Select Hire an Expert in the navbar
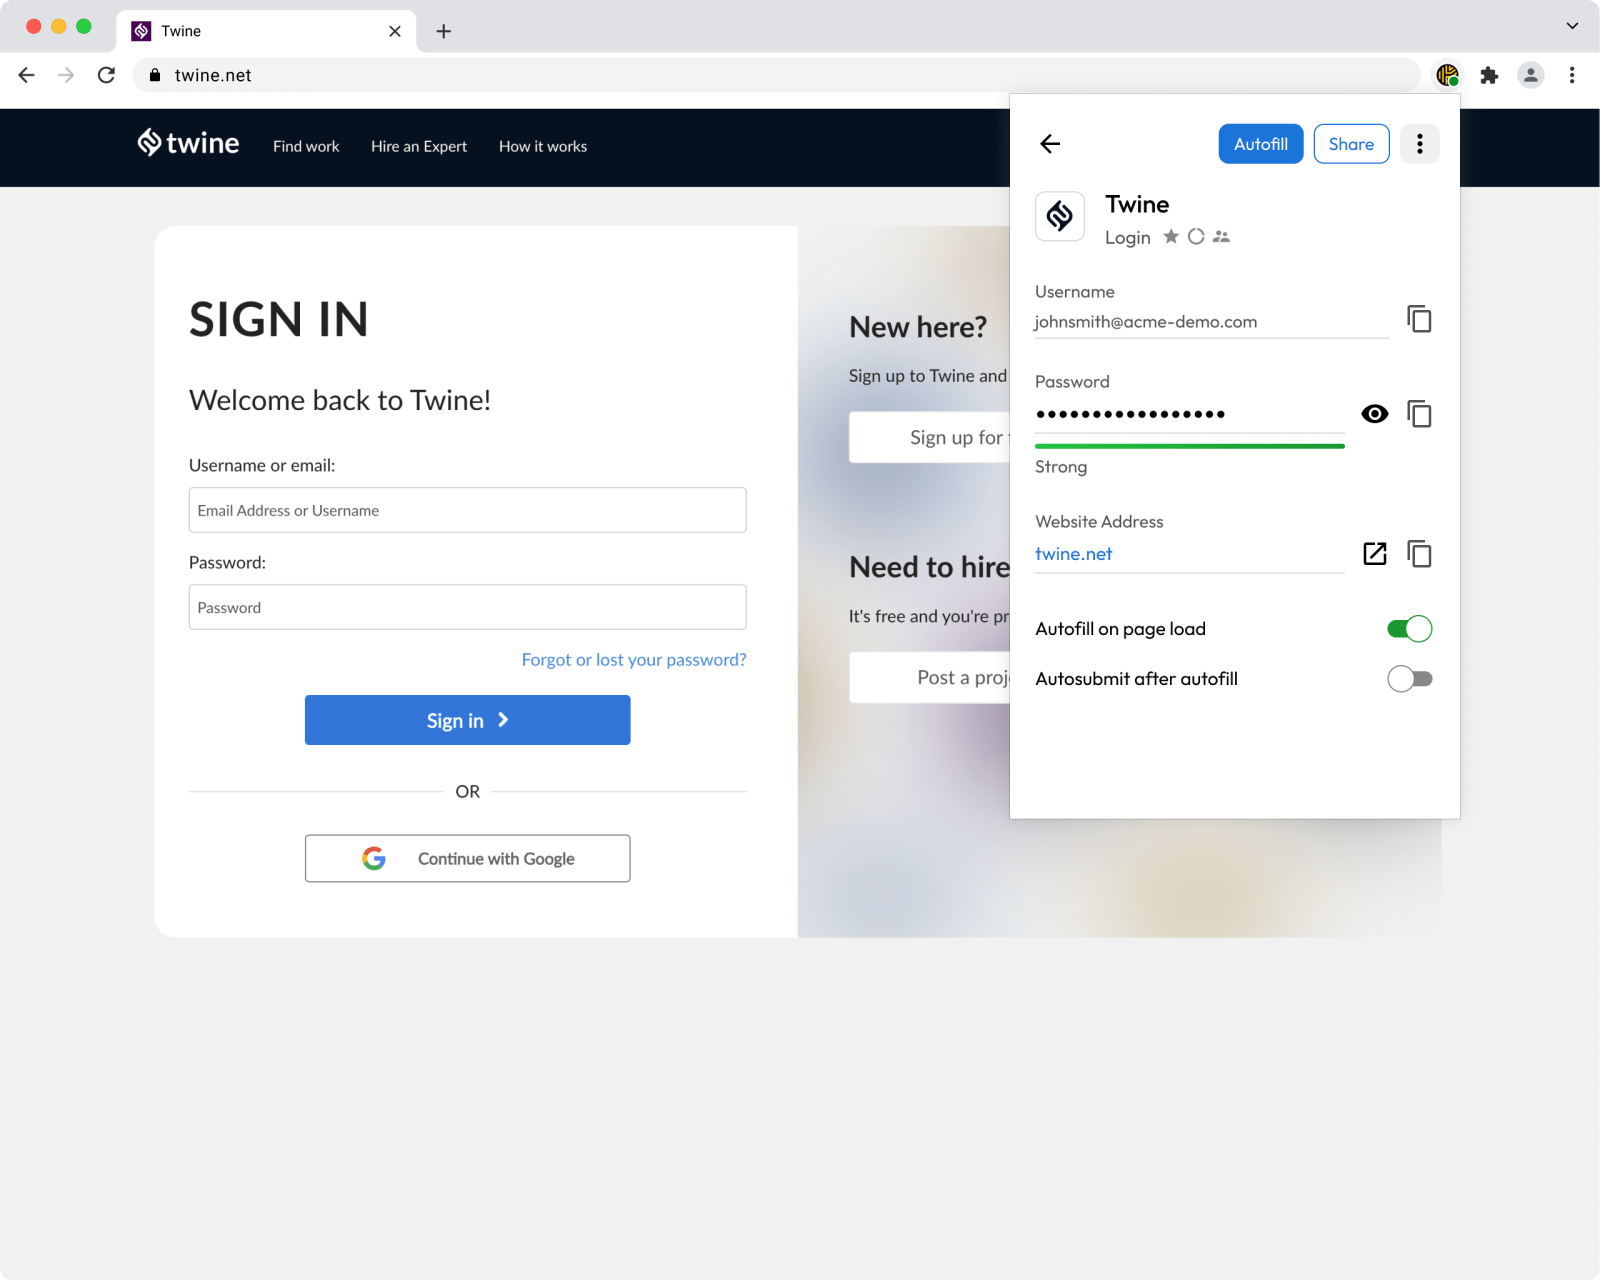This screenshot has height=1280, width=1600. (x=418, y=146)
